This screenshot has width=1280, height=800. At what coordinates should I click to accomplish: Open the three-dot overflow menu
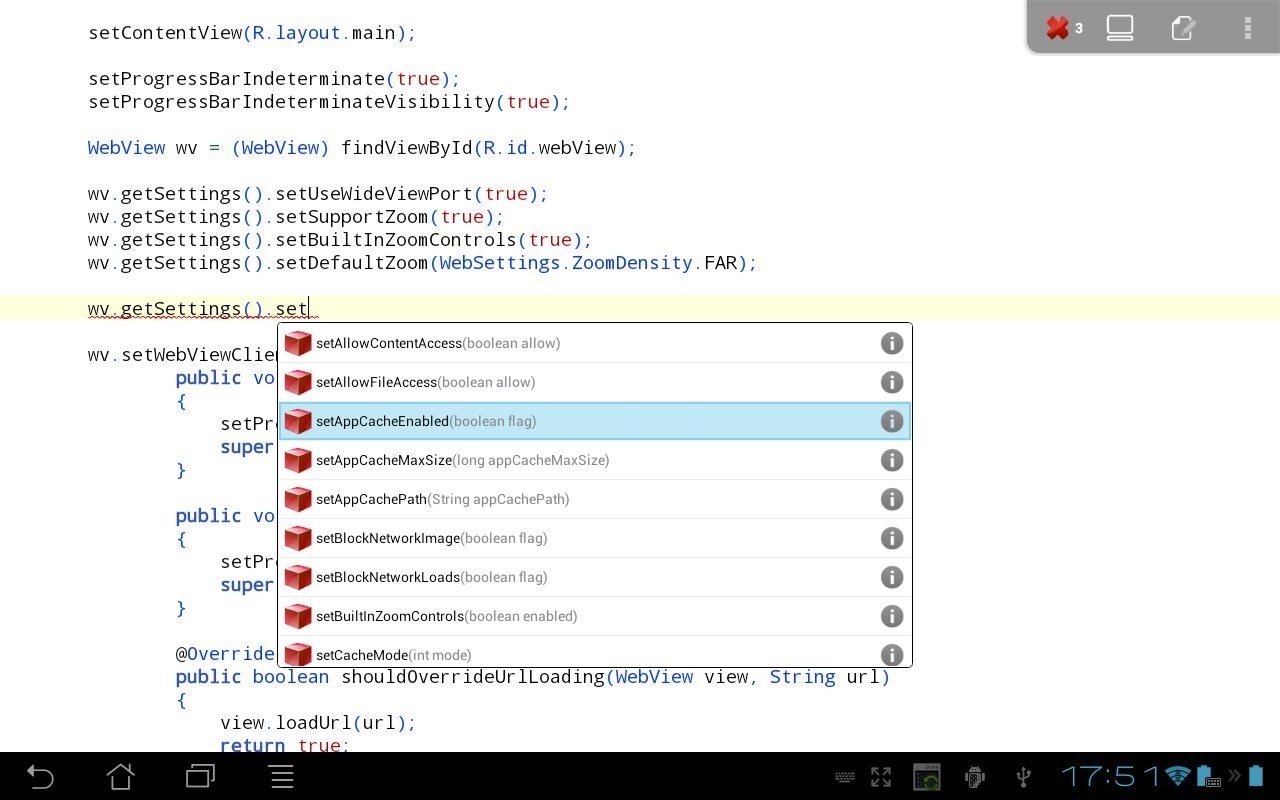[x=1247, y=28]
